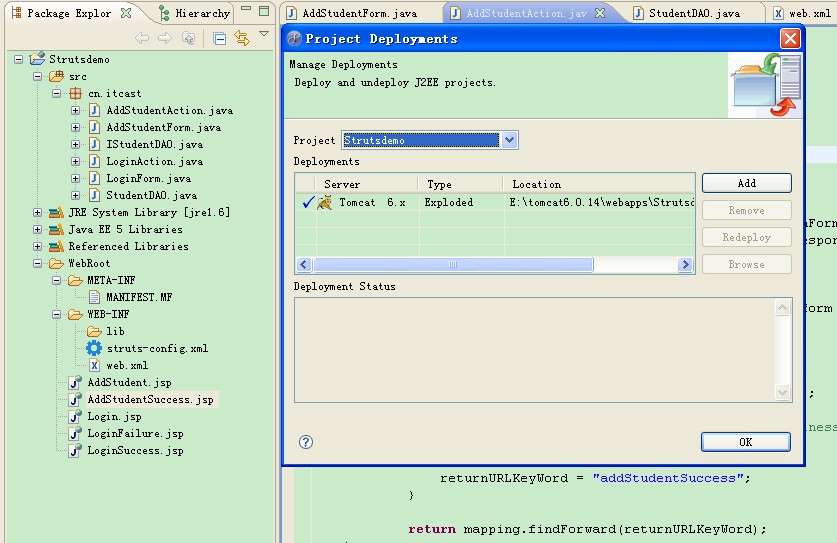Collapse the src folder node
Screen dimensions: 837x543
(x=37, y=76)
